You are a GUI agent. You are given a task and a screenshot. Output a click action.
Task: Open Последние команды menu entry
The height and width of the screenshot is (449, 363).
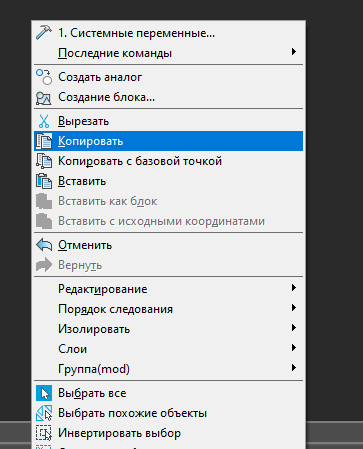(168, 53)
